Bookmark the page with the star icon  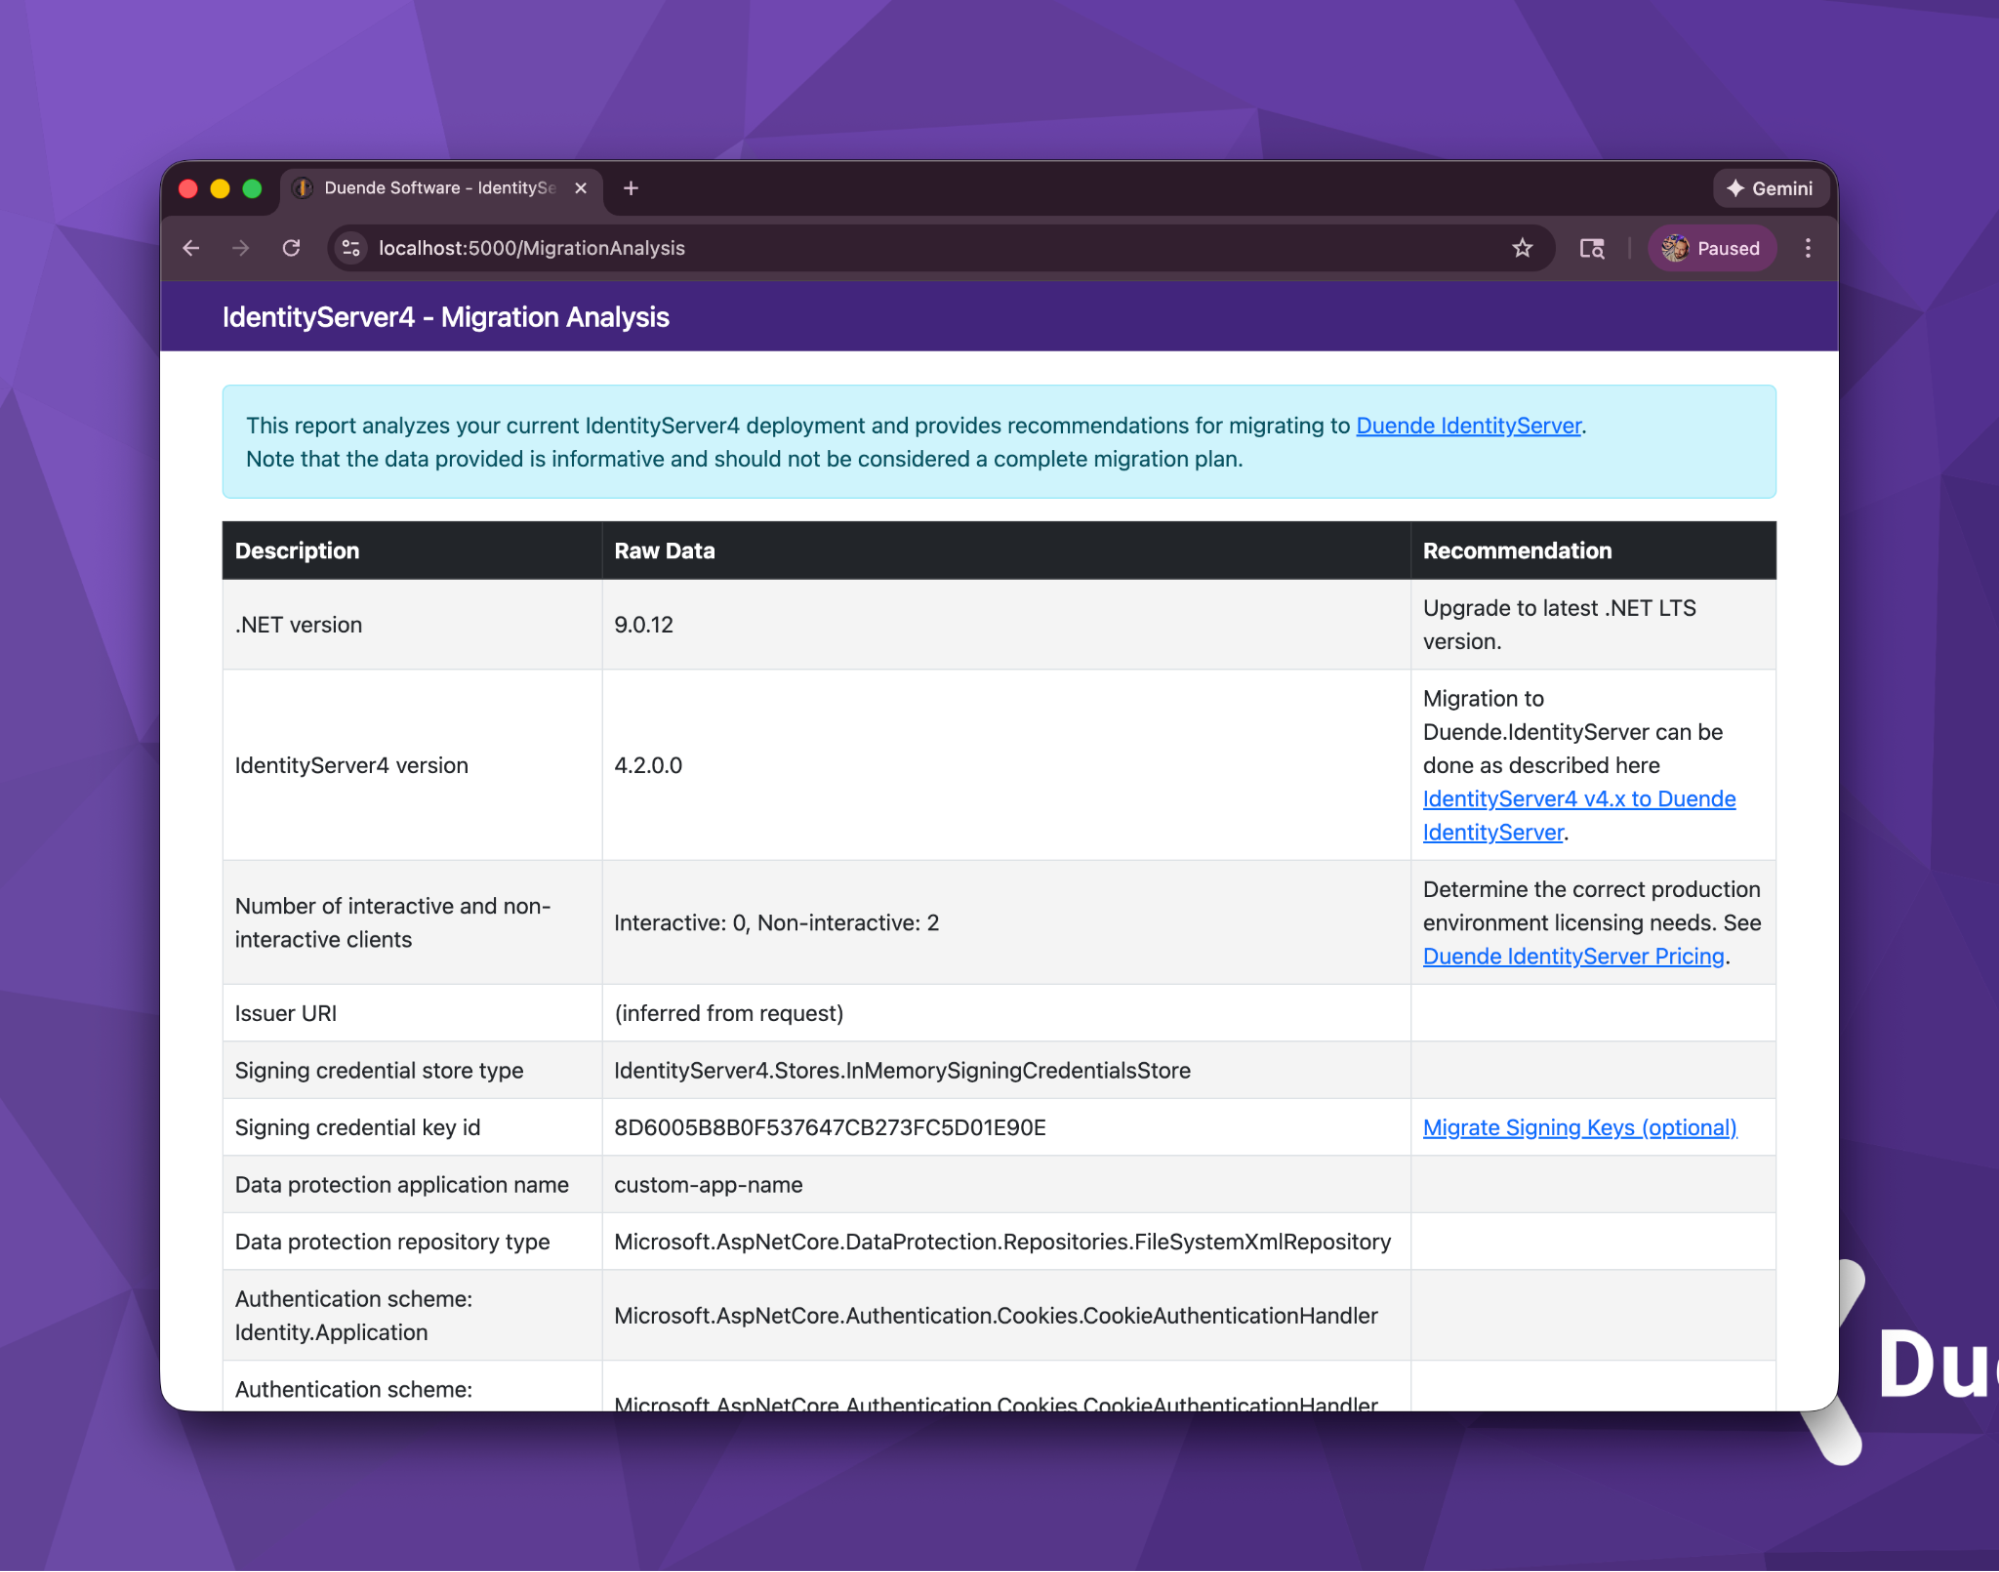(1523, 248)
